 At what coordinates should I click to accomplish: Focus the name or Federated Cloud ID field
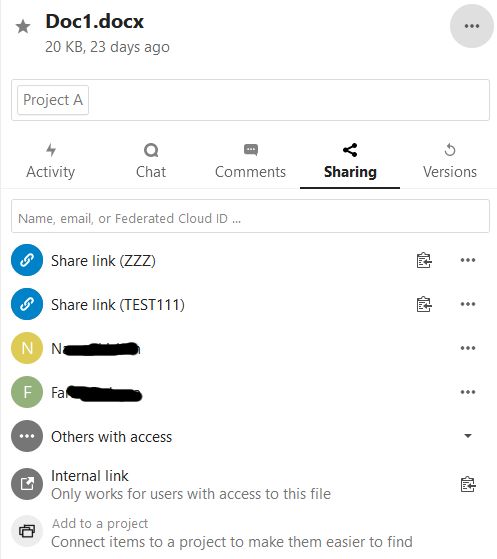point(250,216)
